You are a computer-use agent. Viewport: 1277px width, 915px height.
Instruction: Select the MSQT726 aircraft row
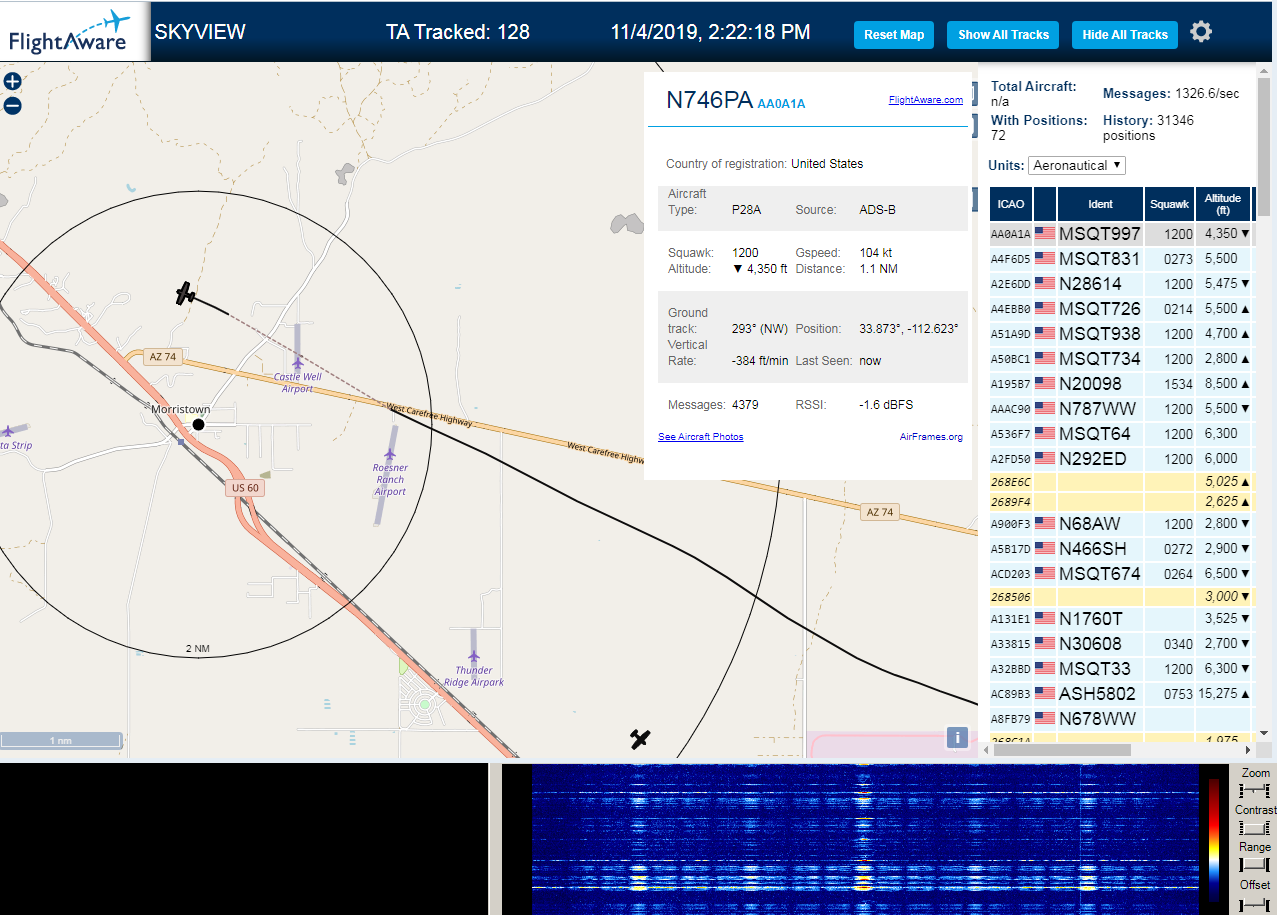[x=1120, y=309]
